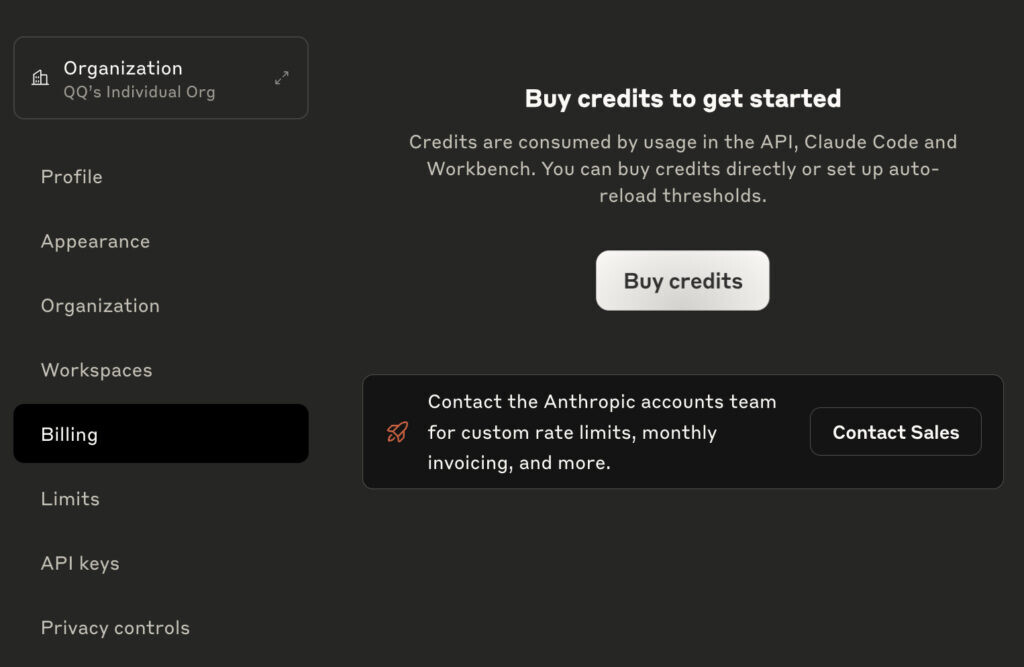
Task: Open the Profile settings page
Action: [x=72, y=177]
